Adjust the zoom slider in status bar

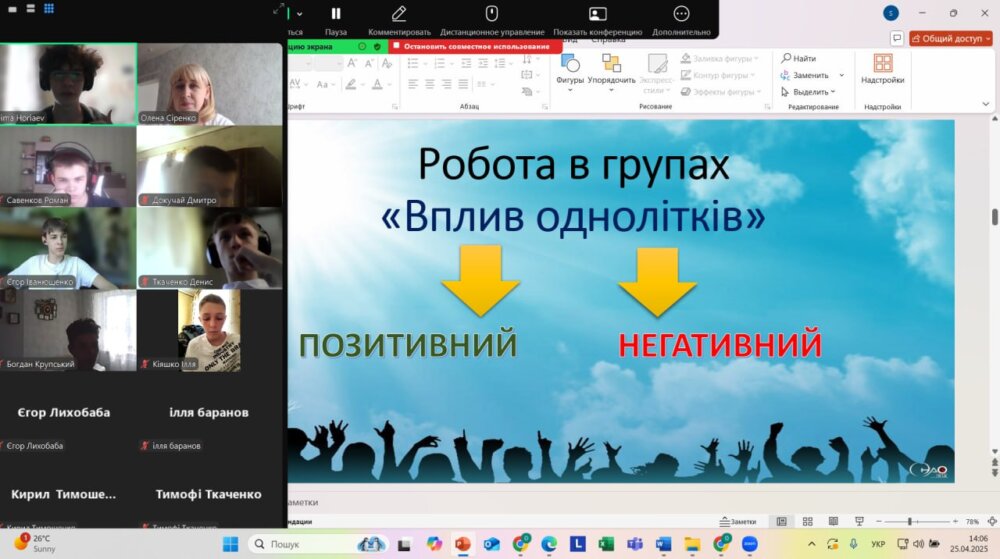click(910, 521)
